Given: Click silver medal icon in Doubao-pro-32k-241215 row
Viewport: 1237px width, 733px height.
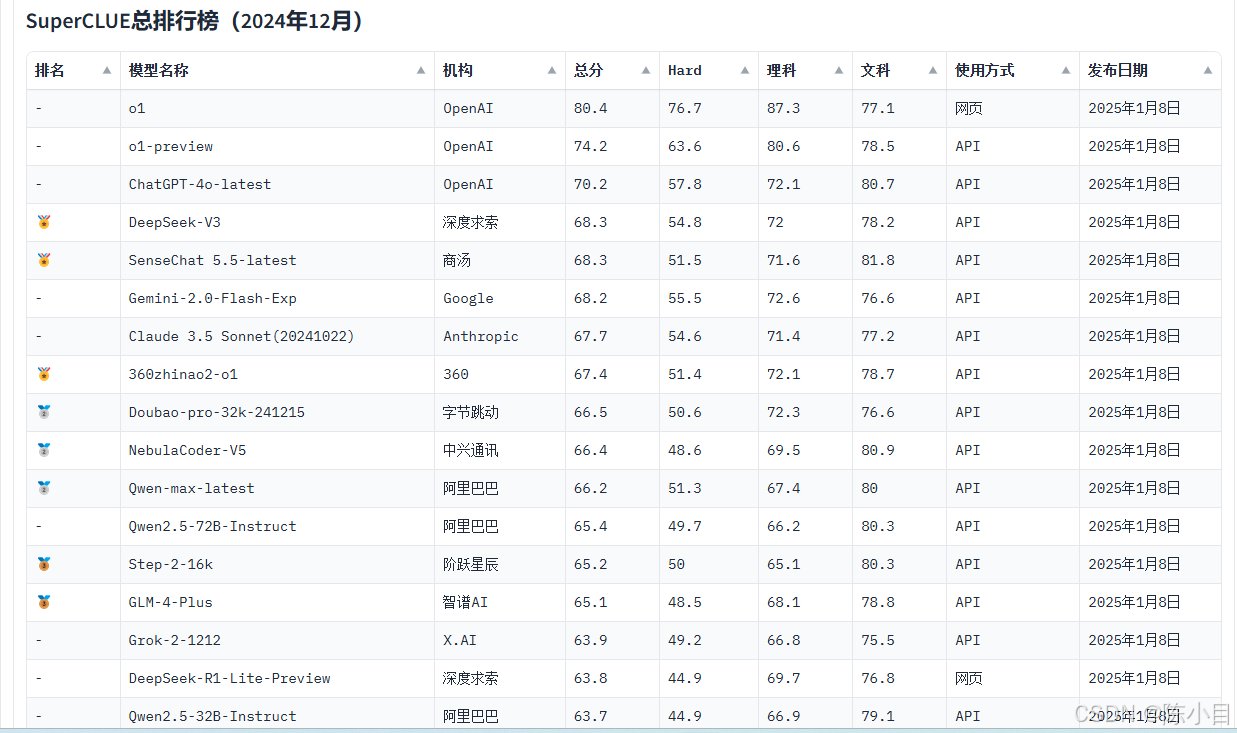Looking at the screenshot, I should (x=43, y=412).
